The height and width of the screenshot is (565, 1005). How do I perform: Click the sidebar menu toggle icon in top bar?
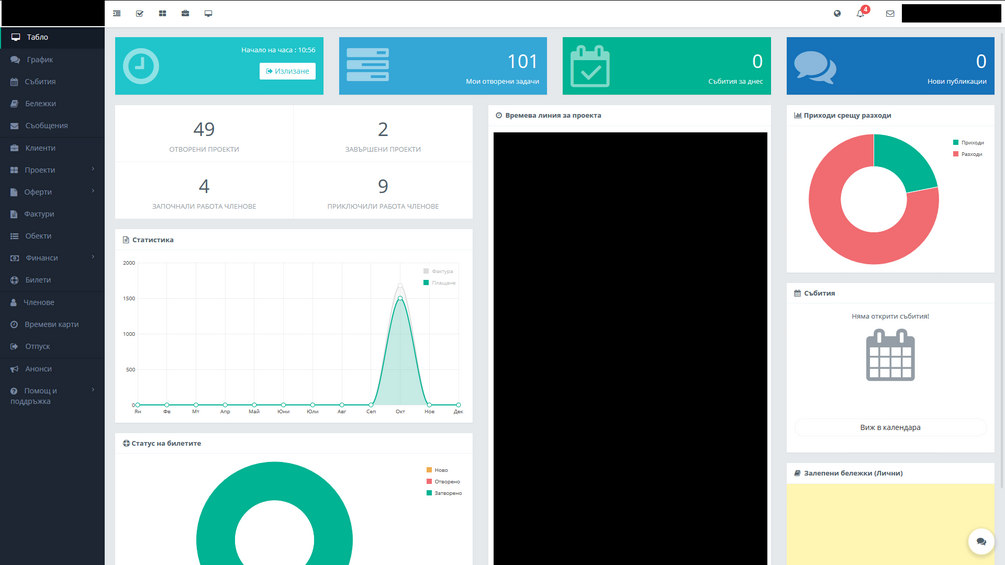pos(117,13)
